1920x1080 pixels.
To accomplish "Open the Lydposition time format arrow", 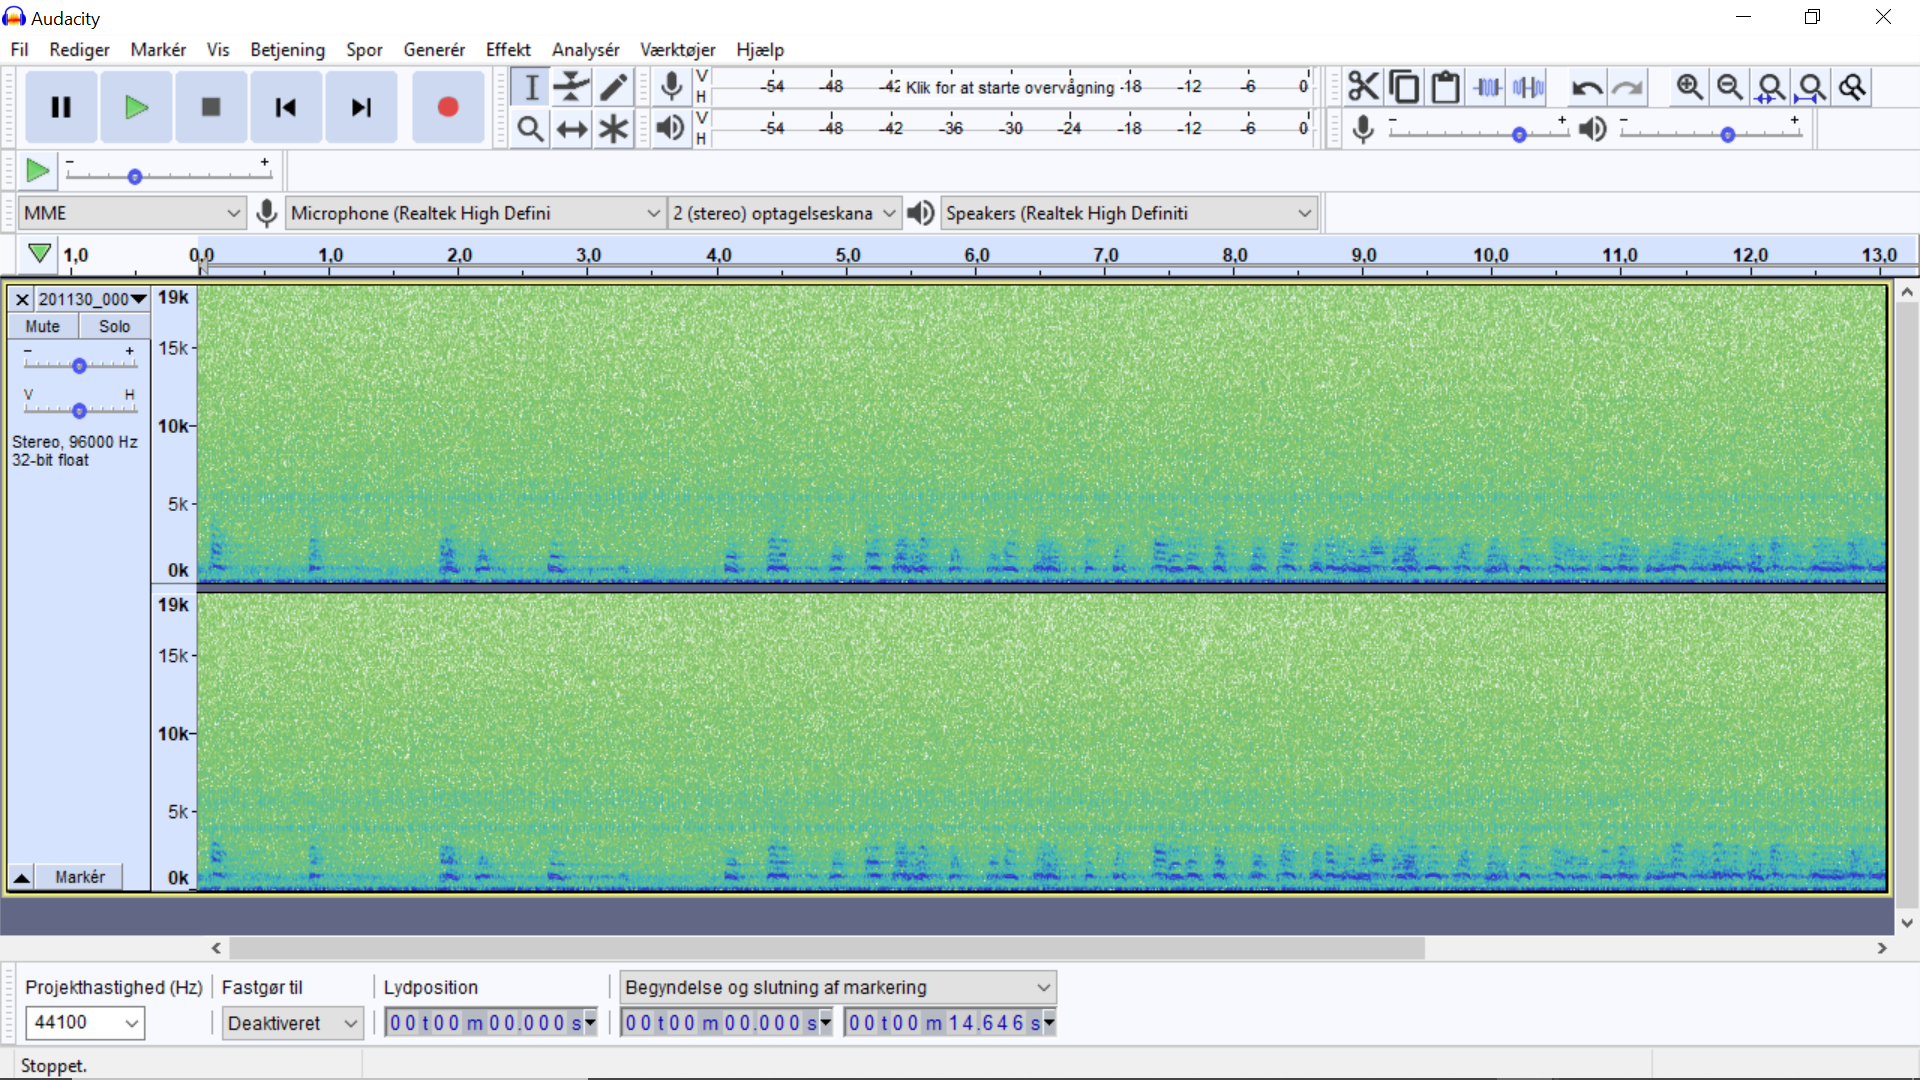I will [590, 1022].
